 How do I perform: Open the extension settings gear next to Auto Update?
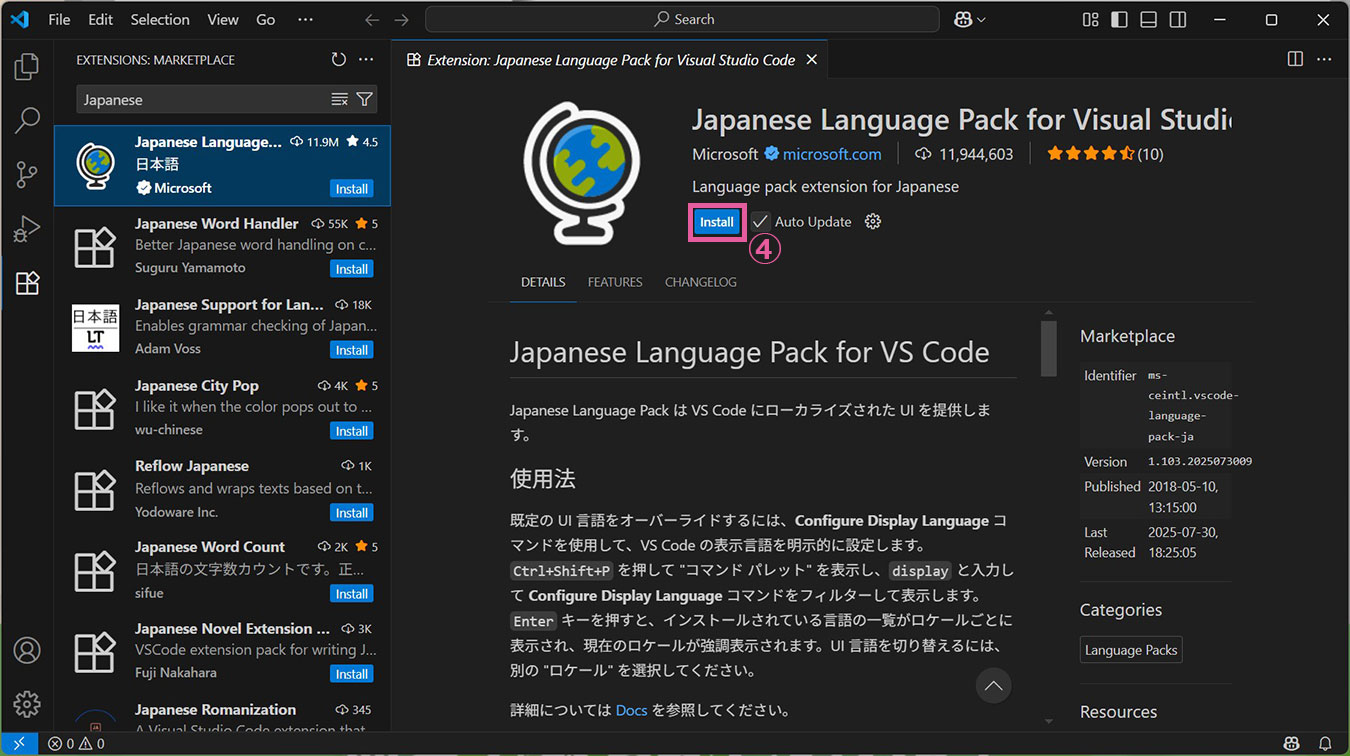click(873, 221)
